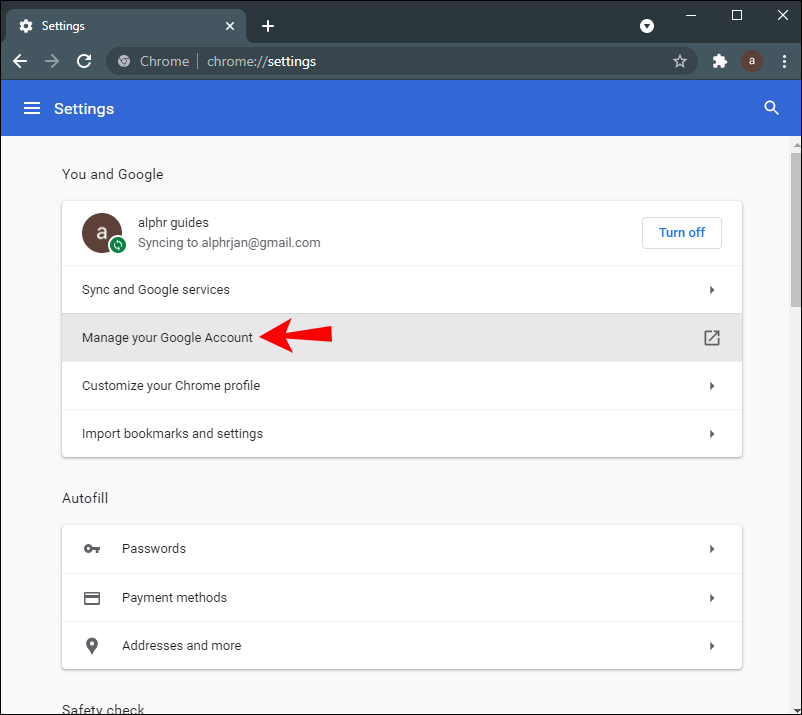Click the Chrome site info icon
The image size is (802, 715).
point(123,61)
